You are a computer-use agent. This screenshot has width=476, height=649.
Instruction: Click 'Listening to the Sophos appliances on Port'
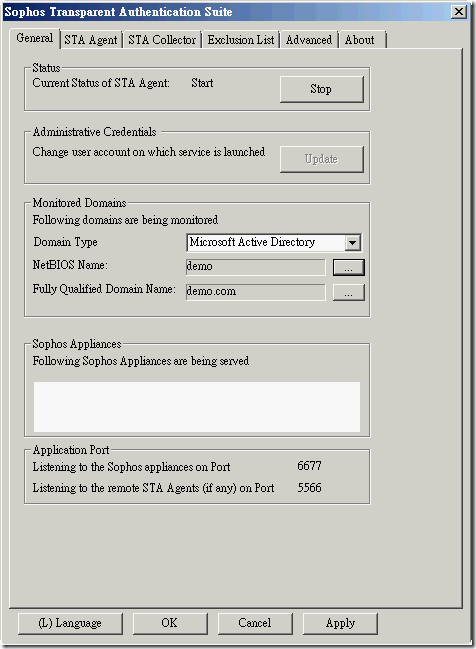(131, 467)
